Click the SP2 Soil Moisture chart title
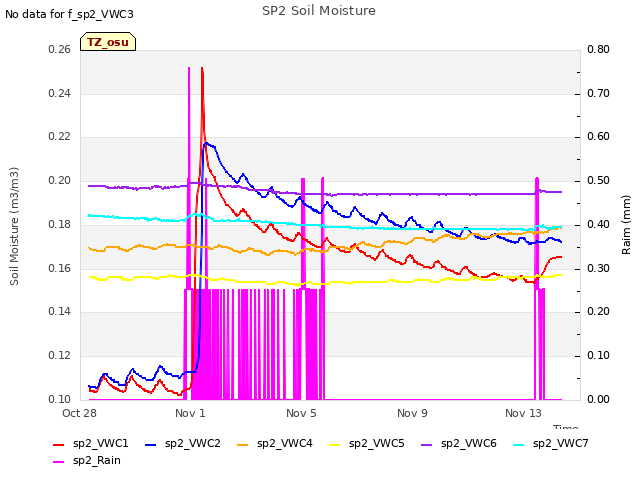 [x=319, y=11]
